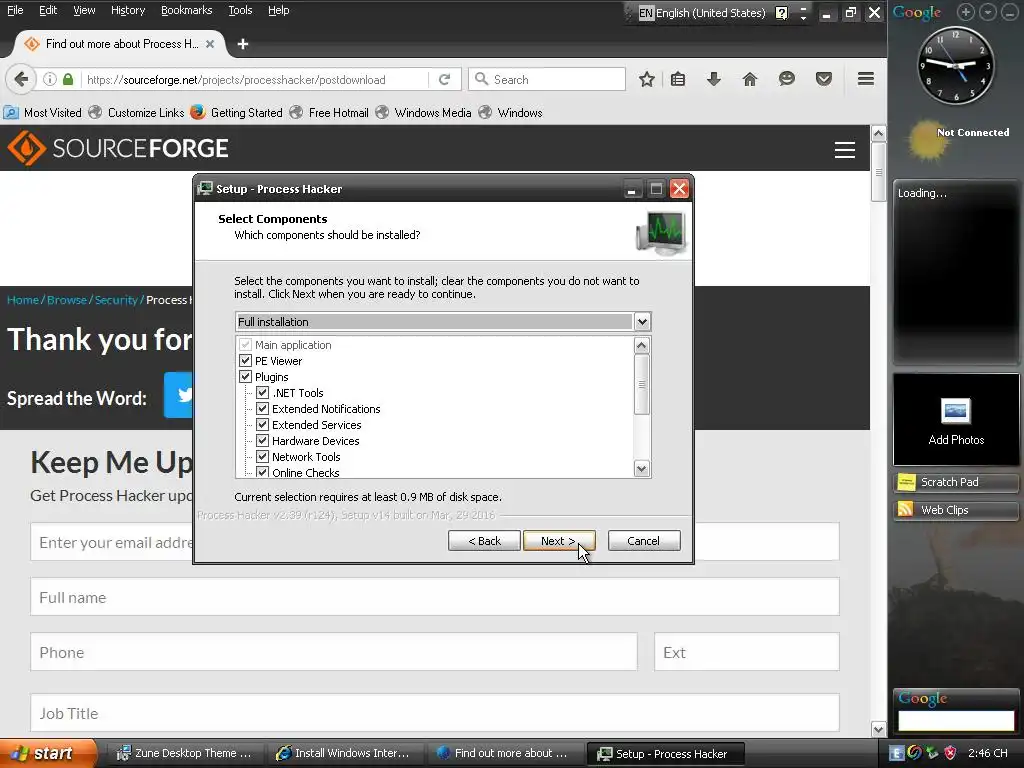This screenshot has width=1024, height=768.
Task: Open the Edit menu
Action: (48, 10)
